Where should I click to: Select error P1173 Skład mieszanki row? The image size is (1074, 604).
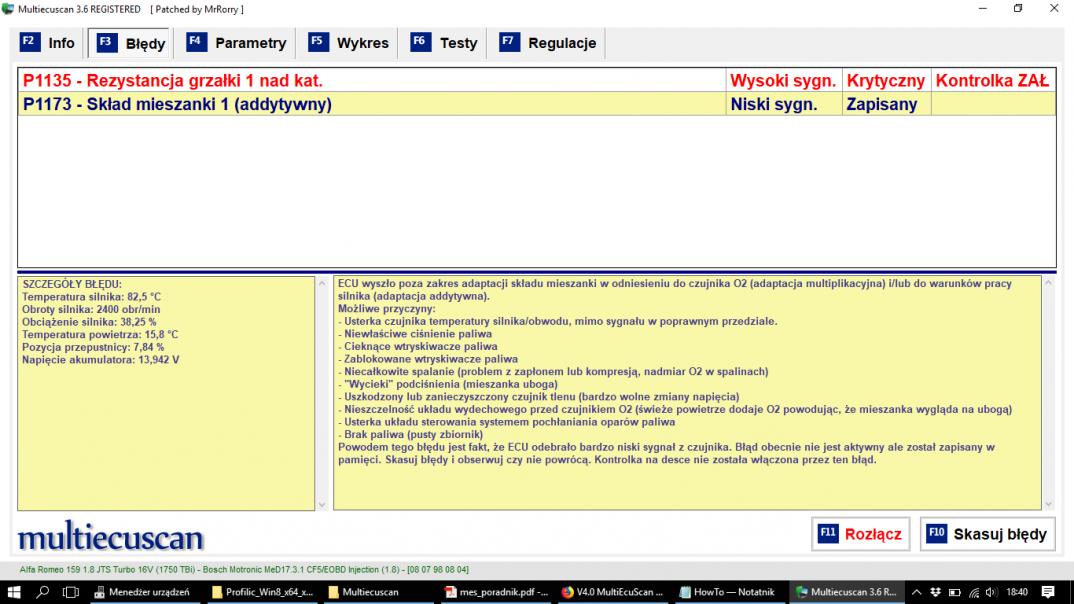(x=537, y=104)
